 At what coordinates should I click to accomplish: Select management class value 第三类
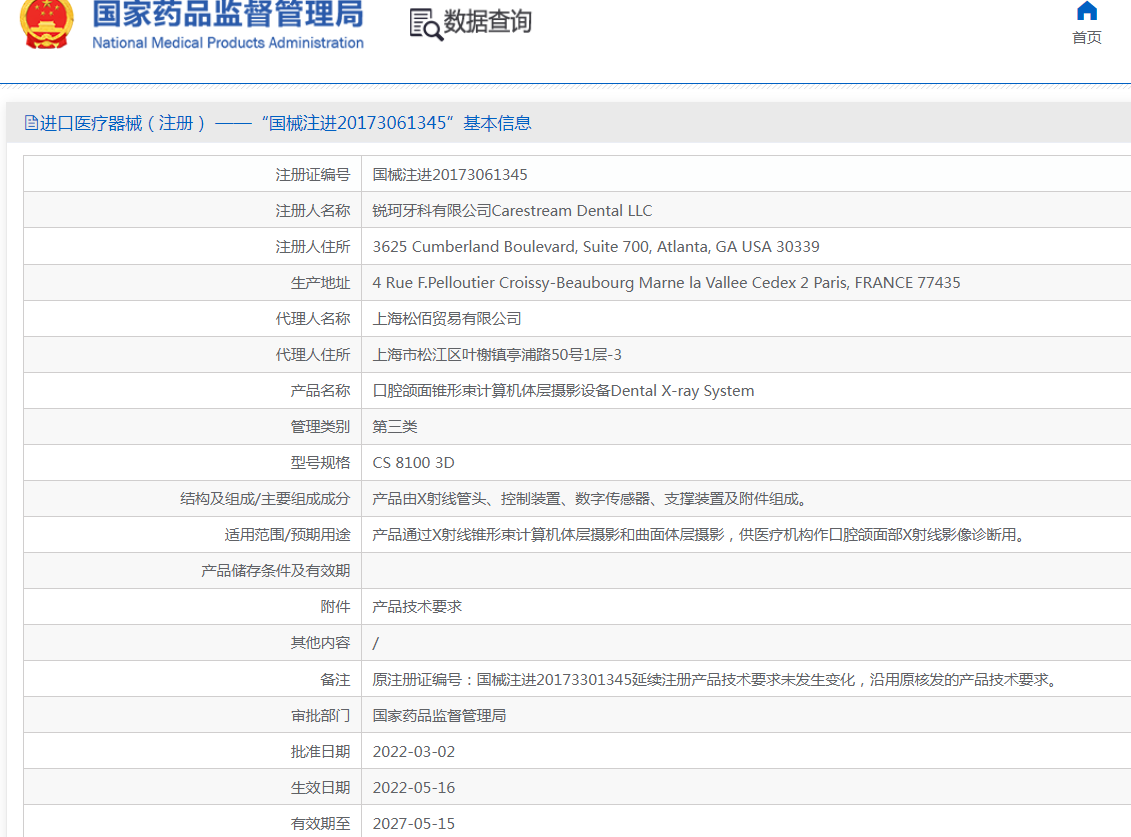(395, 427)
